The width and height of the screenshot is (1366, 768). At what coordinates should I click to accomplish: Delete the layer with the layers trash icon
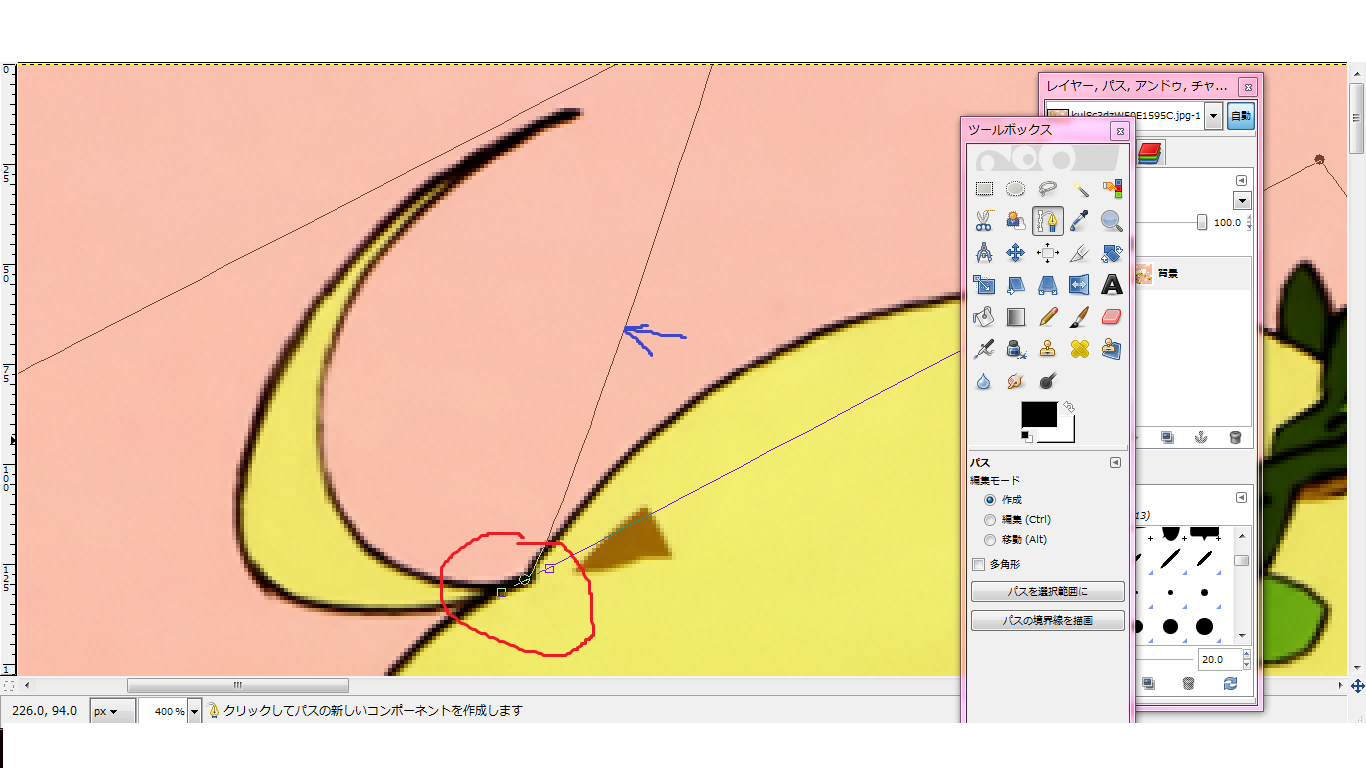click(x=1235, y=437)
